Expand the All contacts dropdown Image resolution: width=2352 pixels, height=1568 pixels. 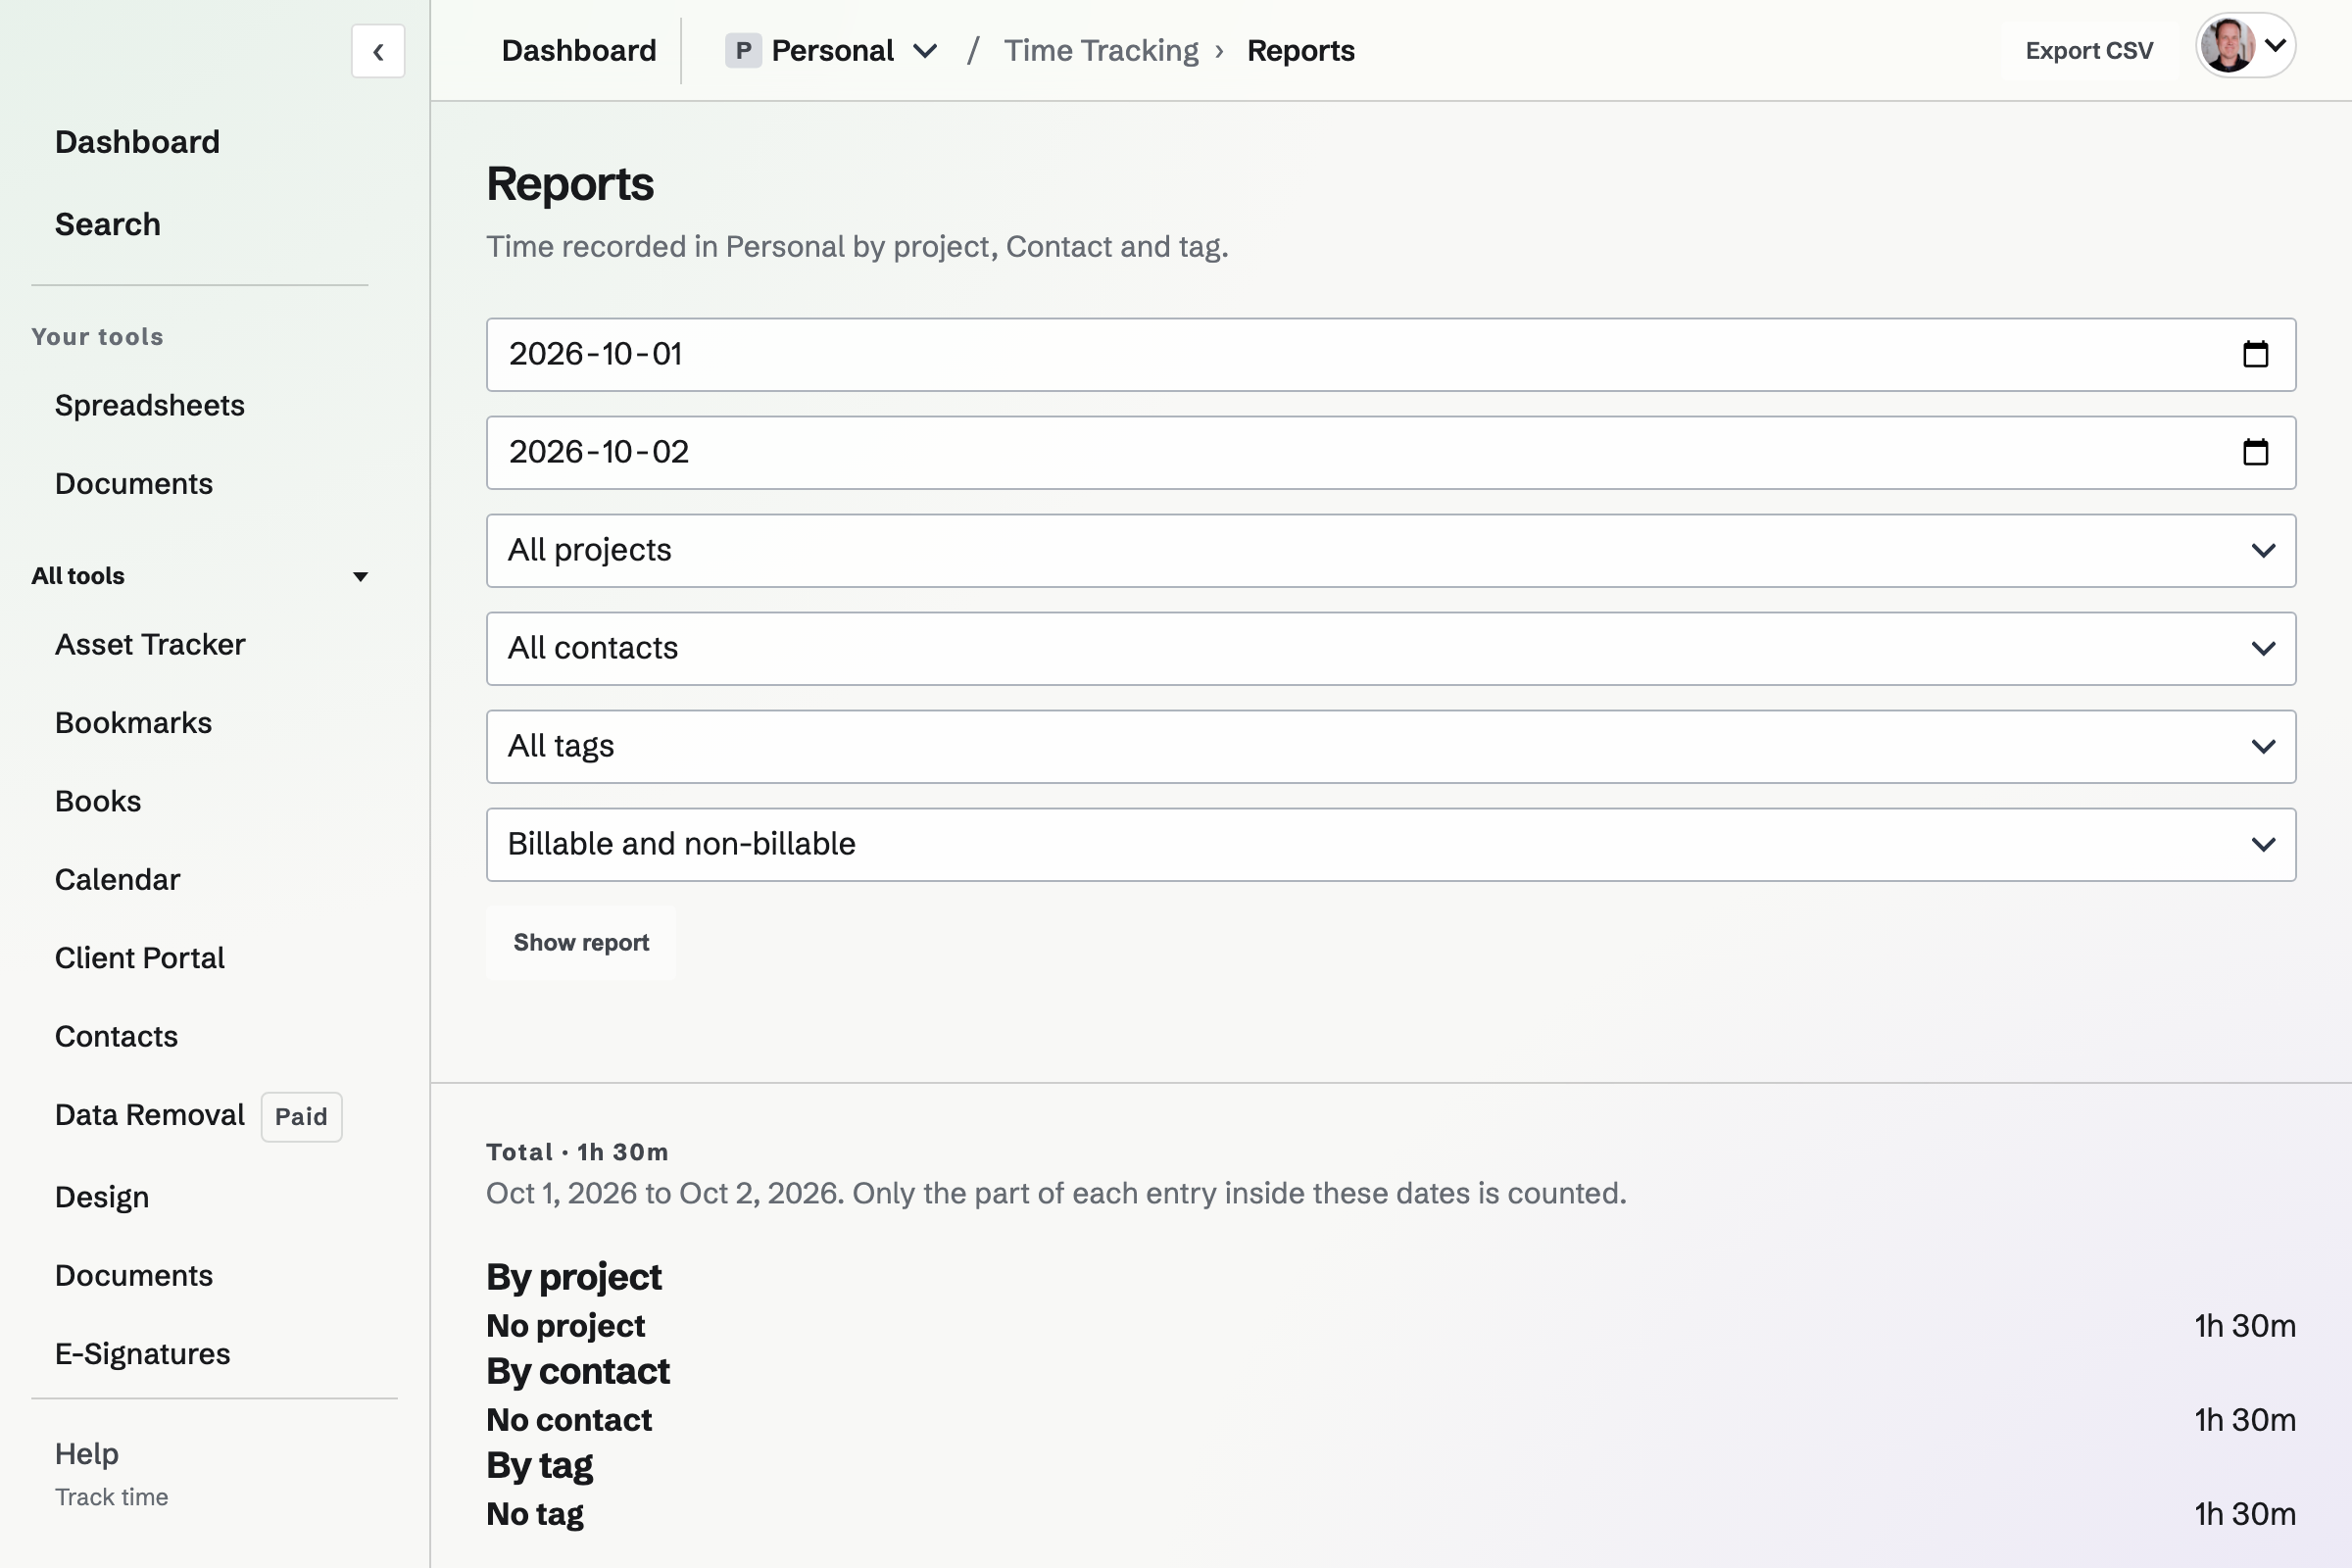[x=1391, y=648]
